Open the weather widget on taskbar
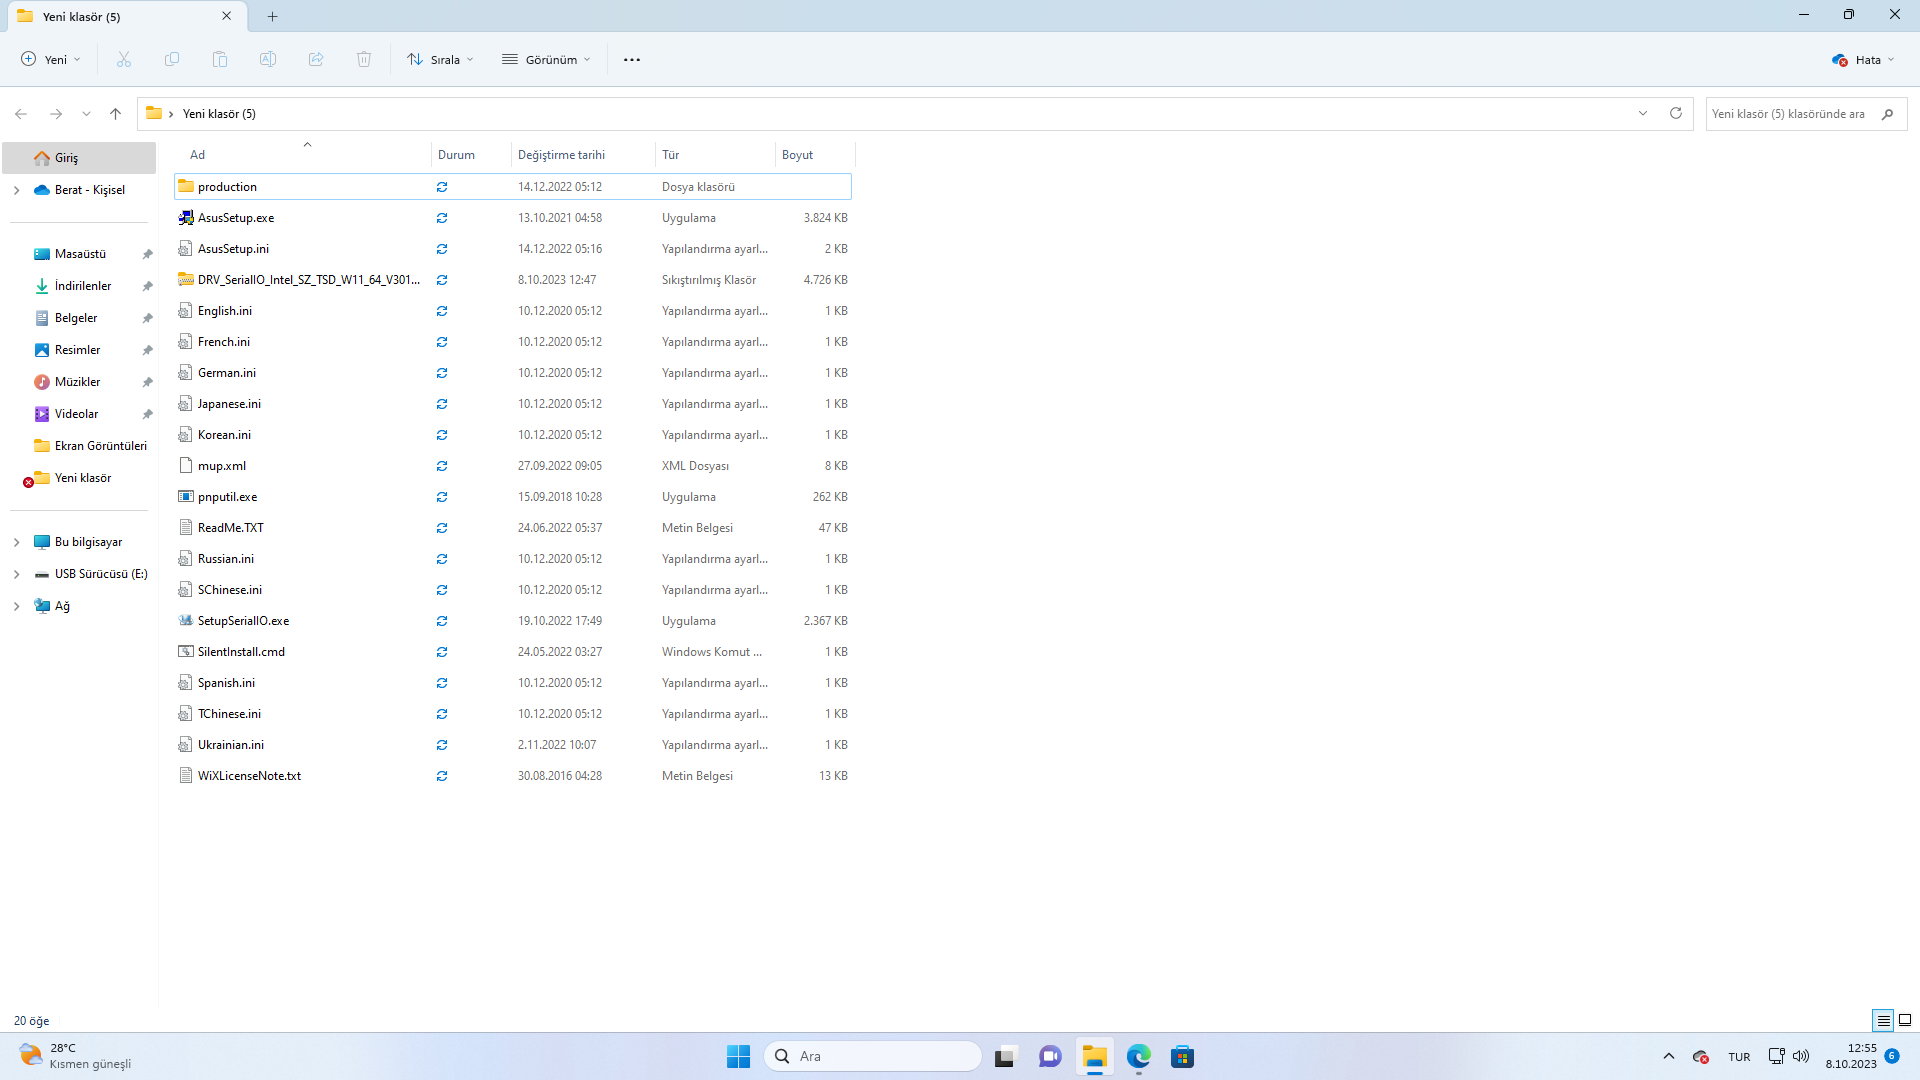This screenshot has height=1080, width=1920. point(75,1056)
